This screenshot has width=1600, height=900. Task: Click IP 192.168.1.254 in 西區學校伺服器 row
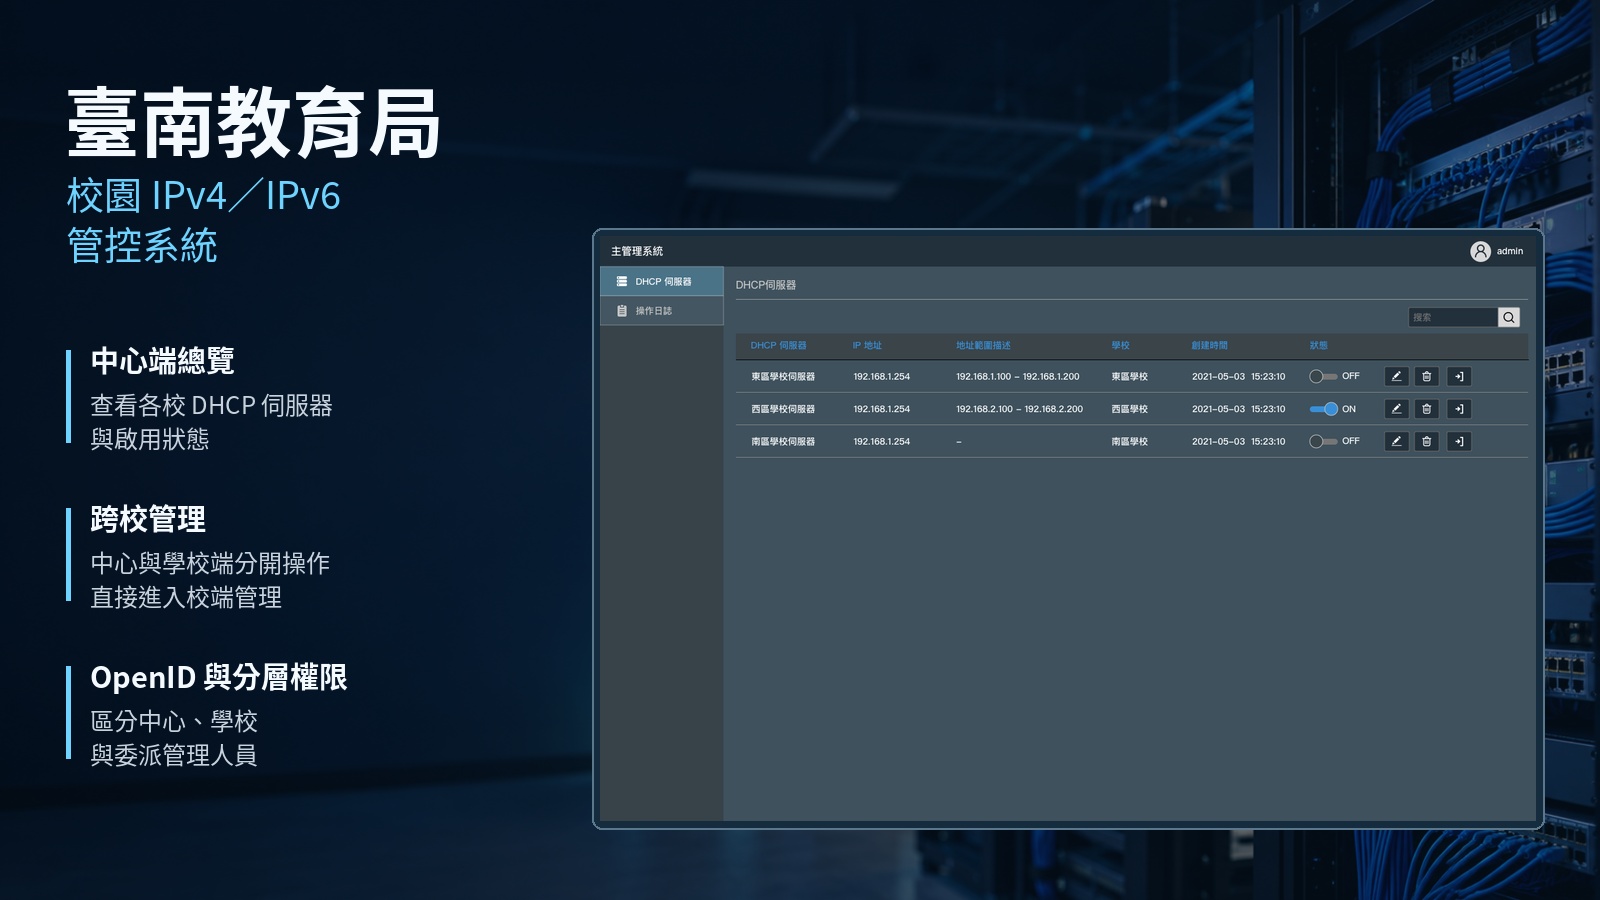[882, 409]
